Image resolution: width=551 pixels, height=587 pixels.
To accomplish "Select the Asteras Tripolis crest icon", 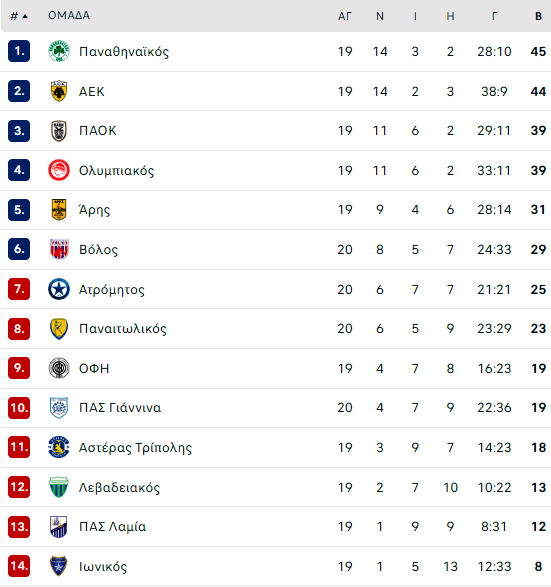I will click(59, 447).
